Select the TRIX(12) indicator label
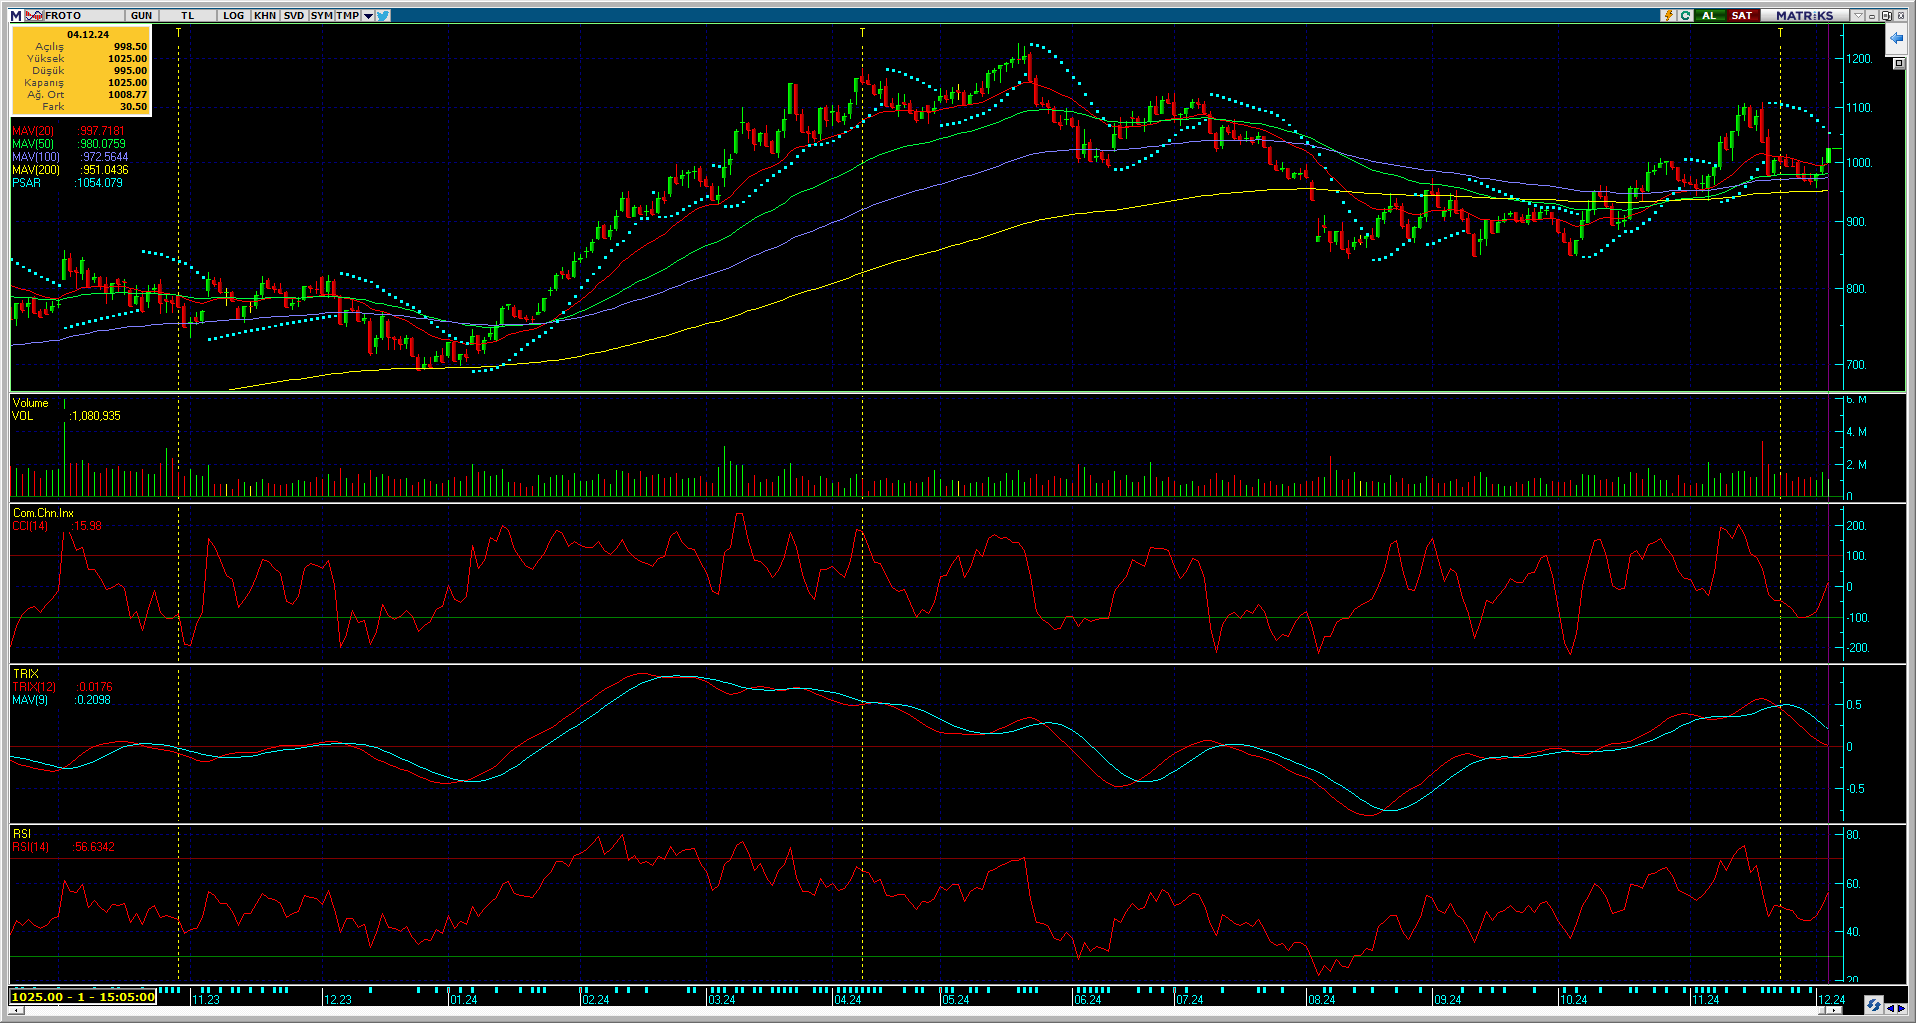Viewport: 1916px width, 1023px height. [34, 687]
